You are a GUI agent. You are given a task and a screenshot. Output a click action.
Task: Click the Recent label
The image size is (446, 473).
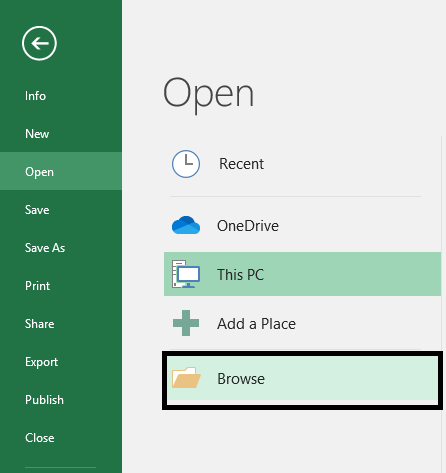pos(241,164)
